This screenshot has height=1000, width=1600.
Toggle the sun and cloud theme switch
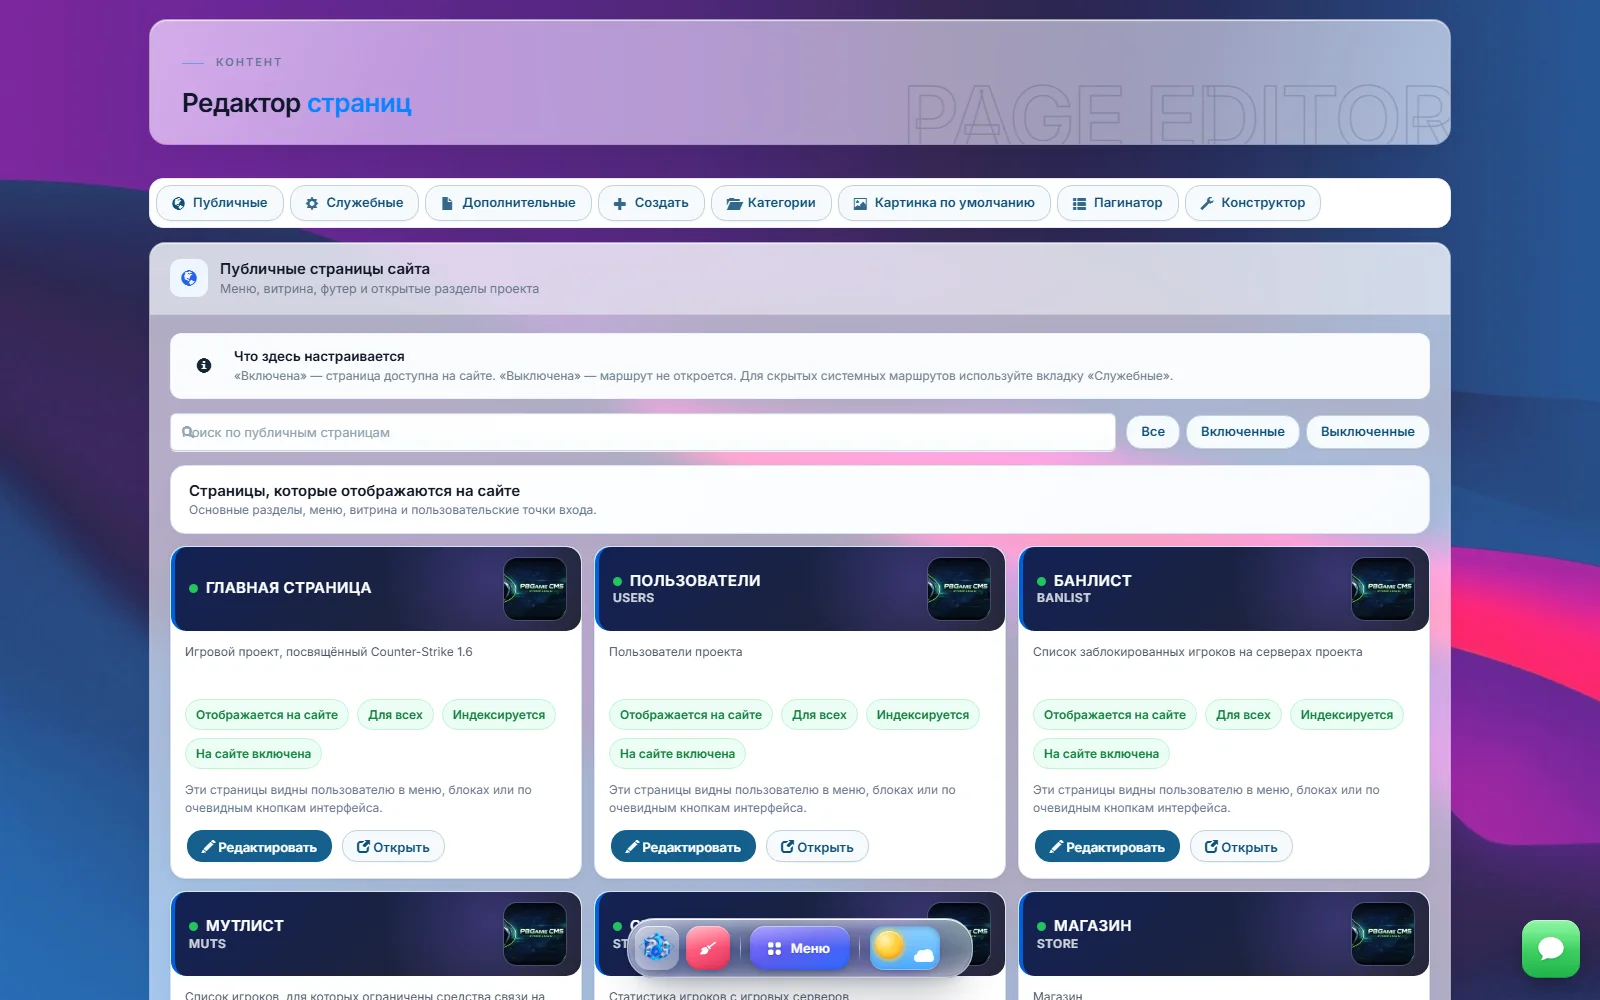[905, 947]
